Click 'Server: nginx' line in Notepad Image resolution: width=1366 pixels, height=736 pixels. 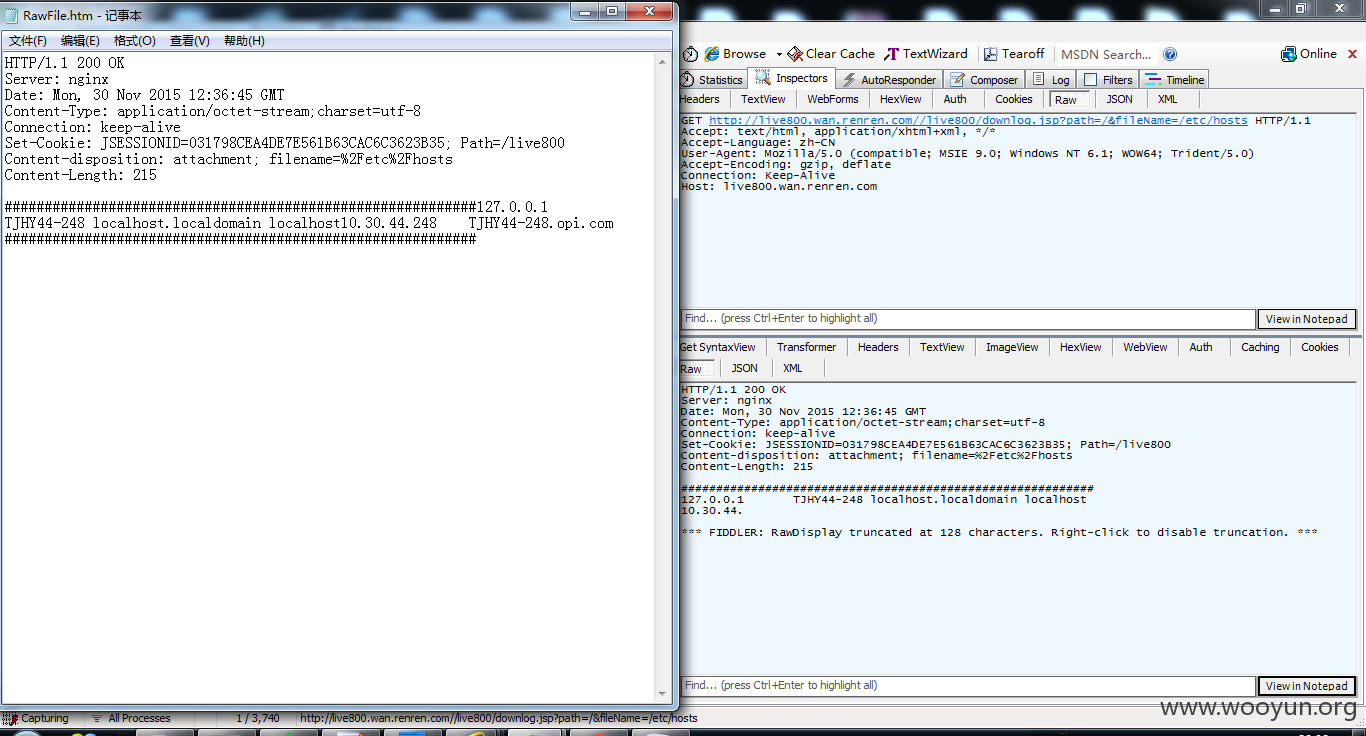(57, 79)
